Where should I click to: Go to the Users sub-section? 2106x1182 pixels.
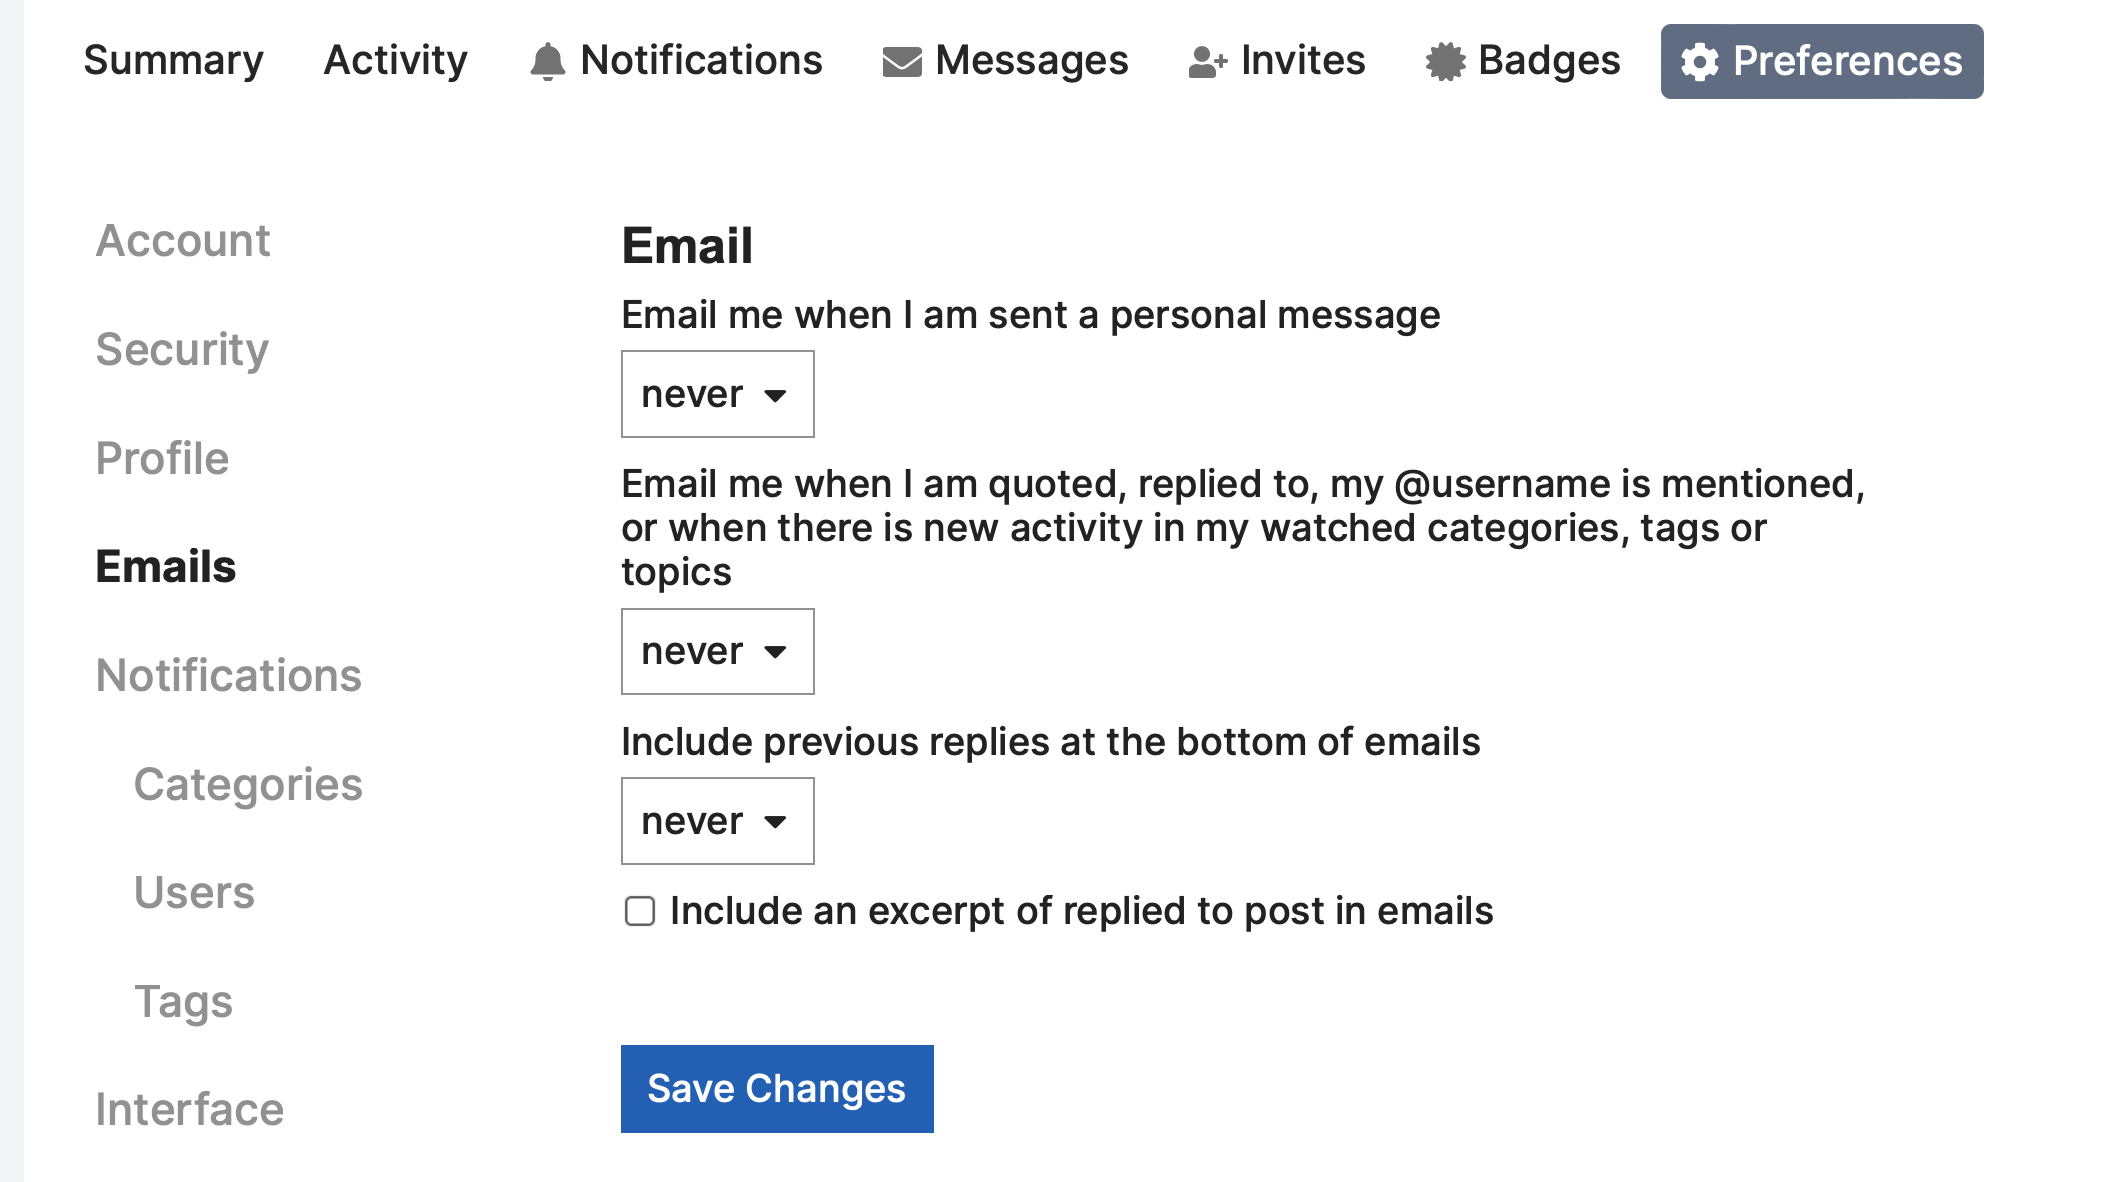pos(194,893)
